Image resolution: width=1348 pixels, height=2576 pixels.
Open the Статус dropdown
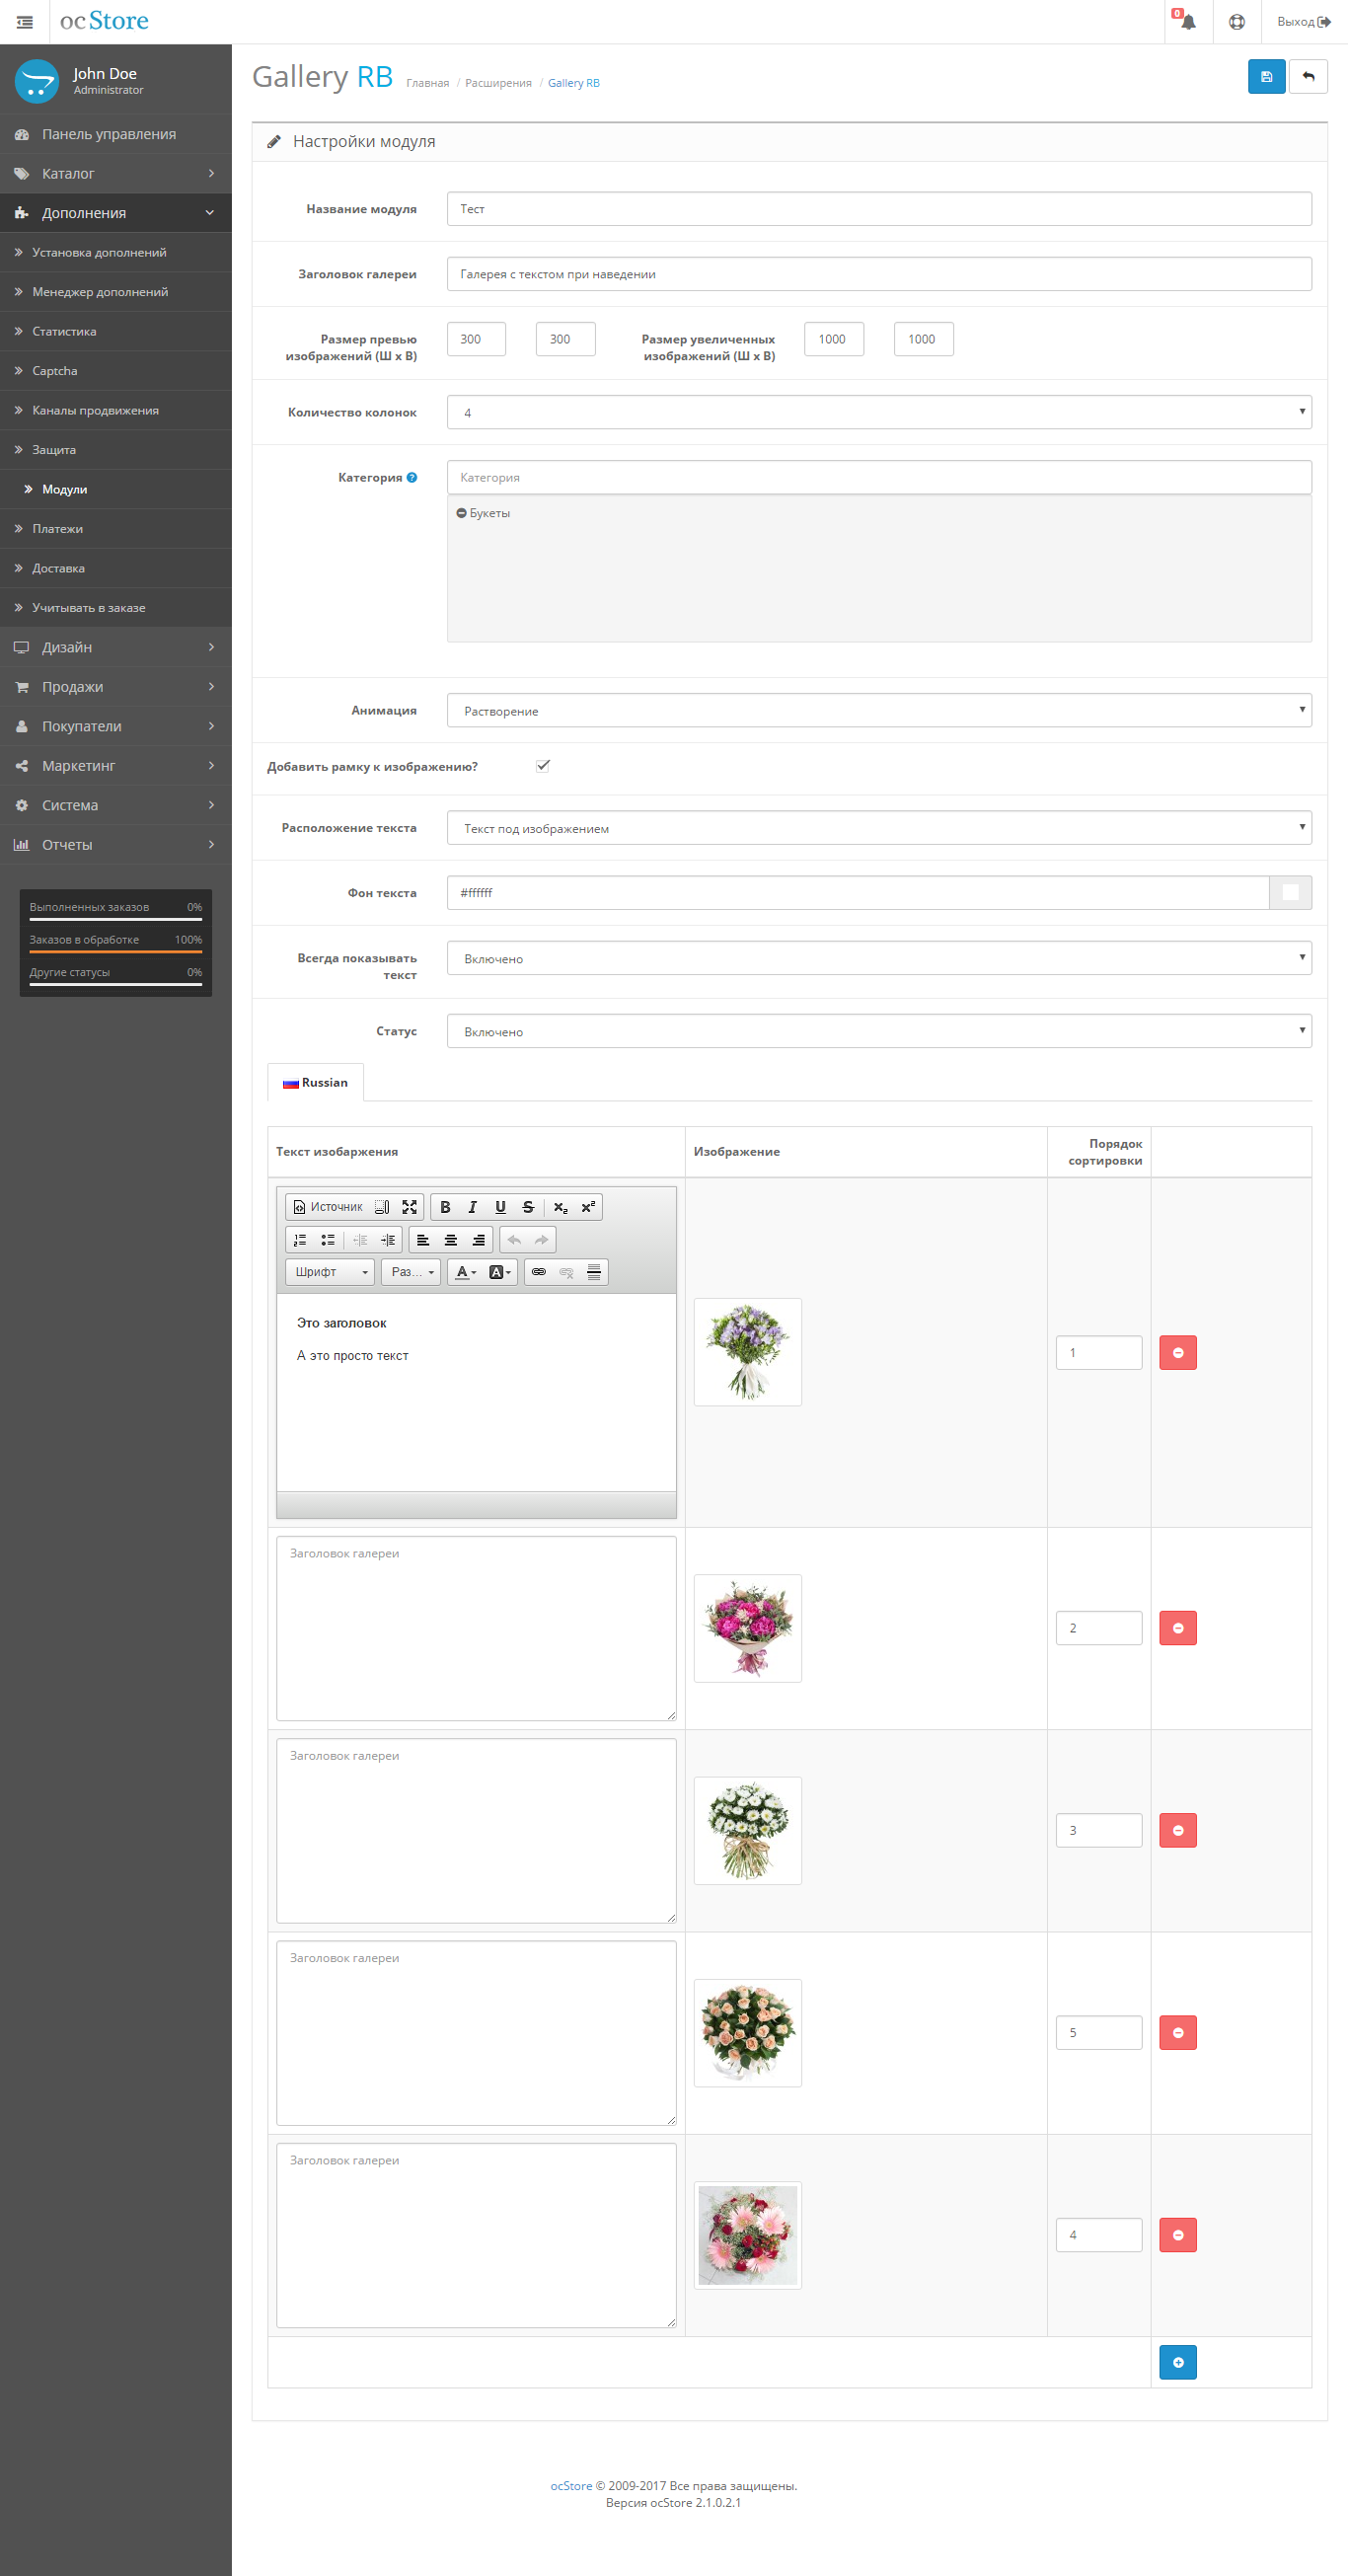coord(879,1031)
